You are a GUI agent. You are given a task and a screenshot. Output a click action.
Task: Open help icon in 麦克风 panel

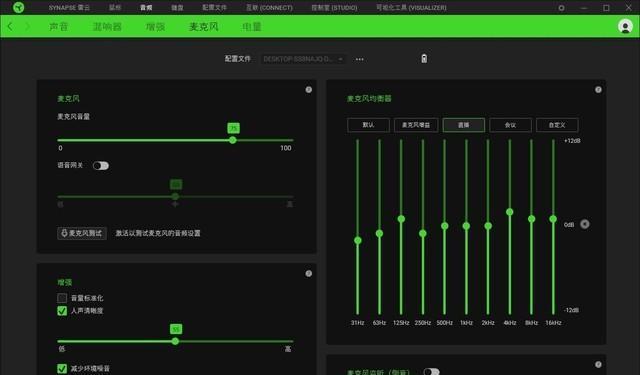(x=309, y=90)
